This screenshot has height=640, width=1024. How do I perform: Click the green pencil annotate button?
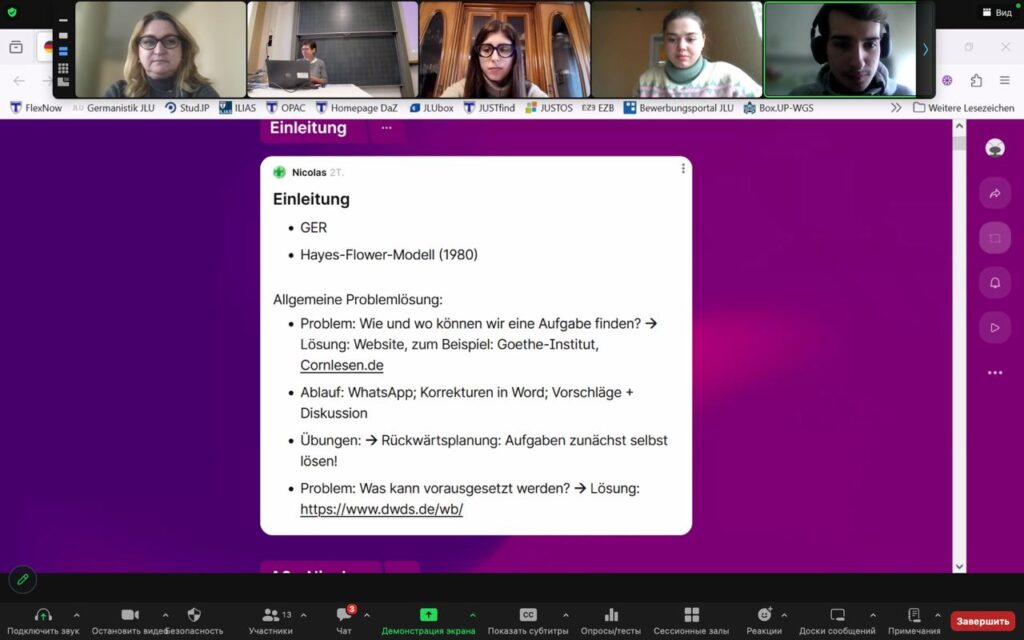pyautogui.click(x=20, y=579)
